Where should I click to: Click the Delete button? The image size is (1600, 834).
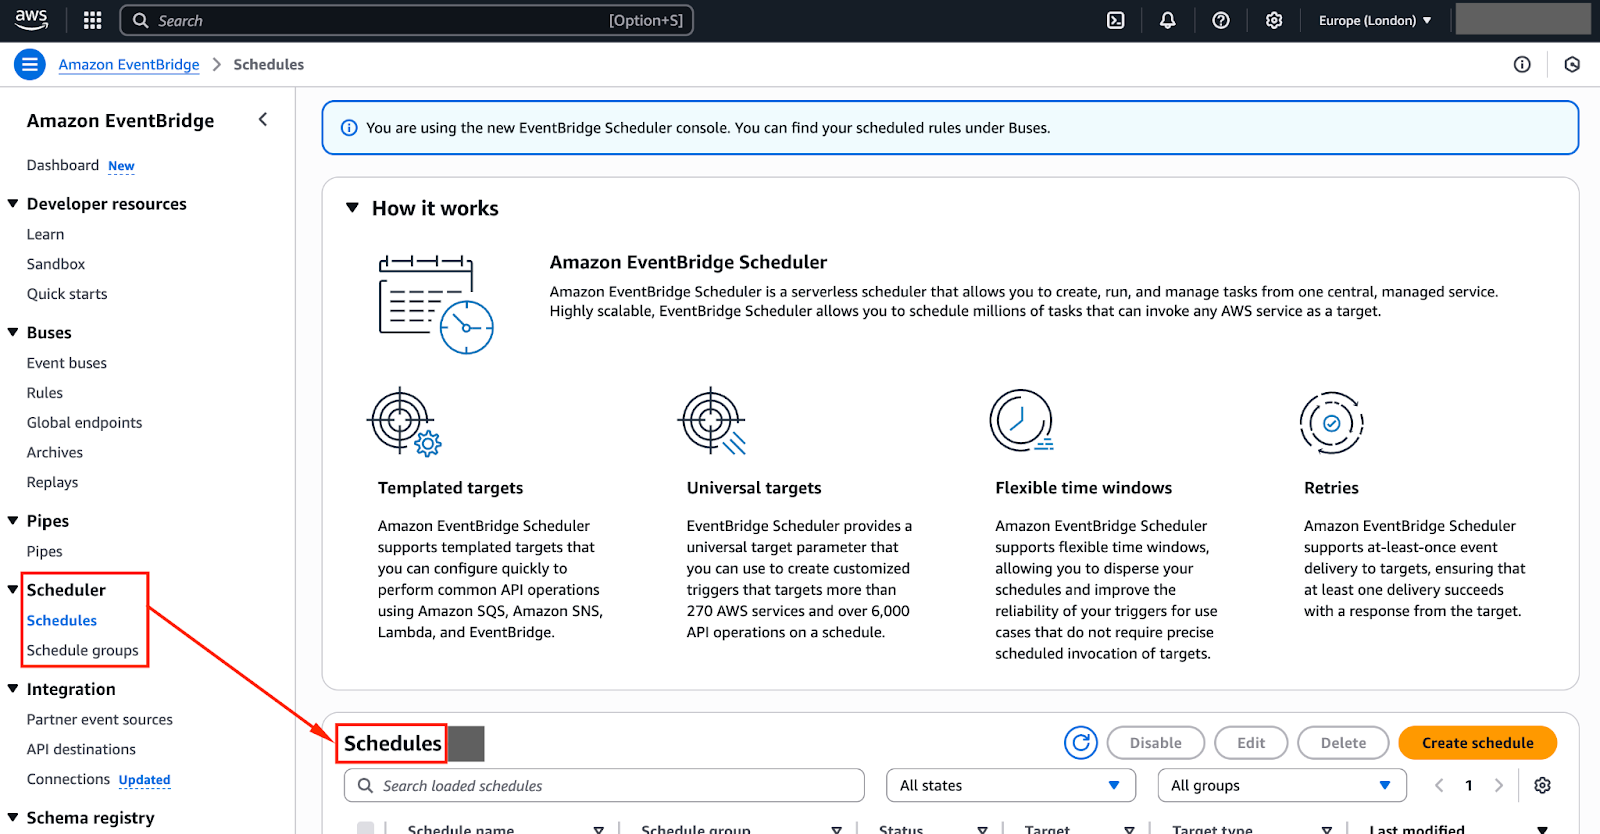coord(1343,743)
